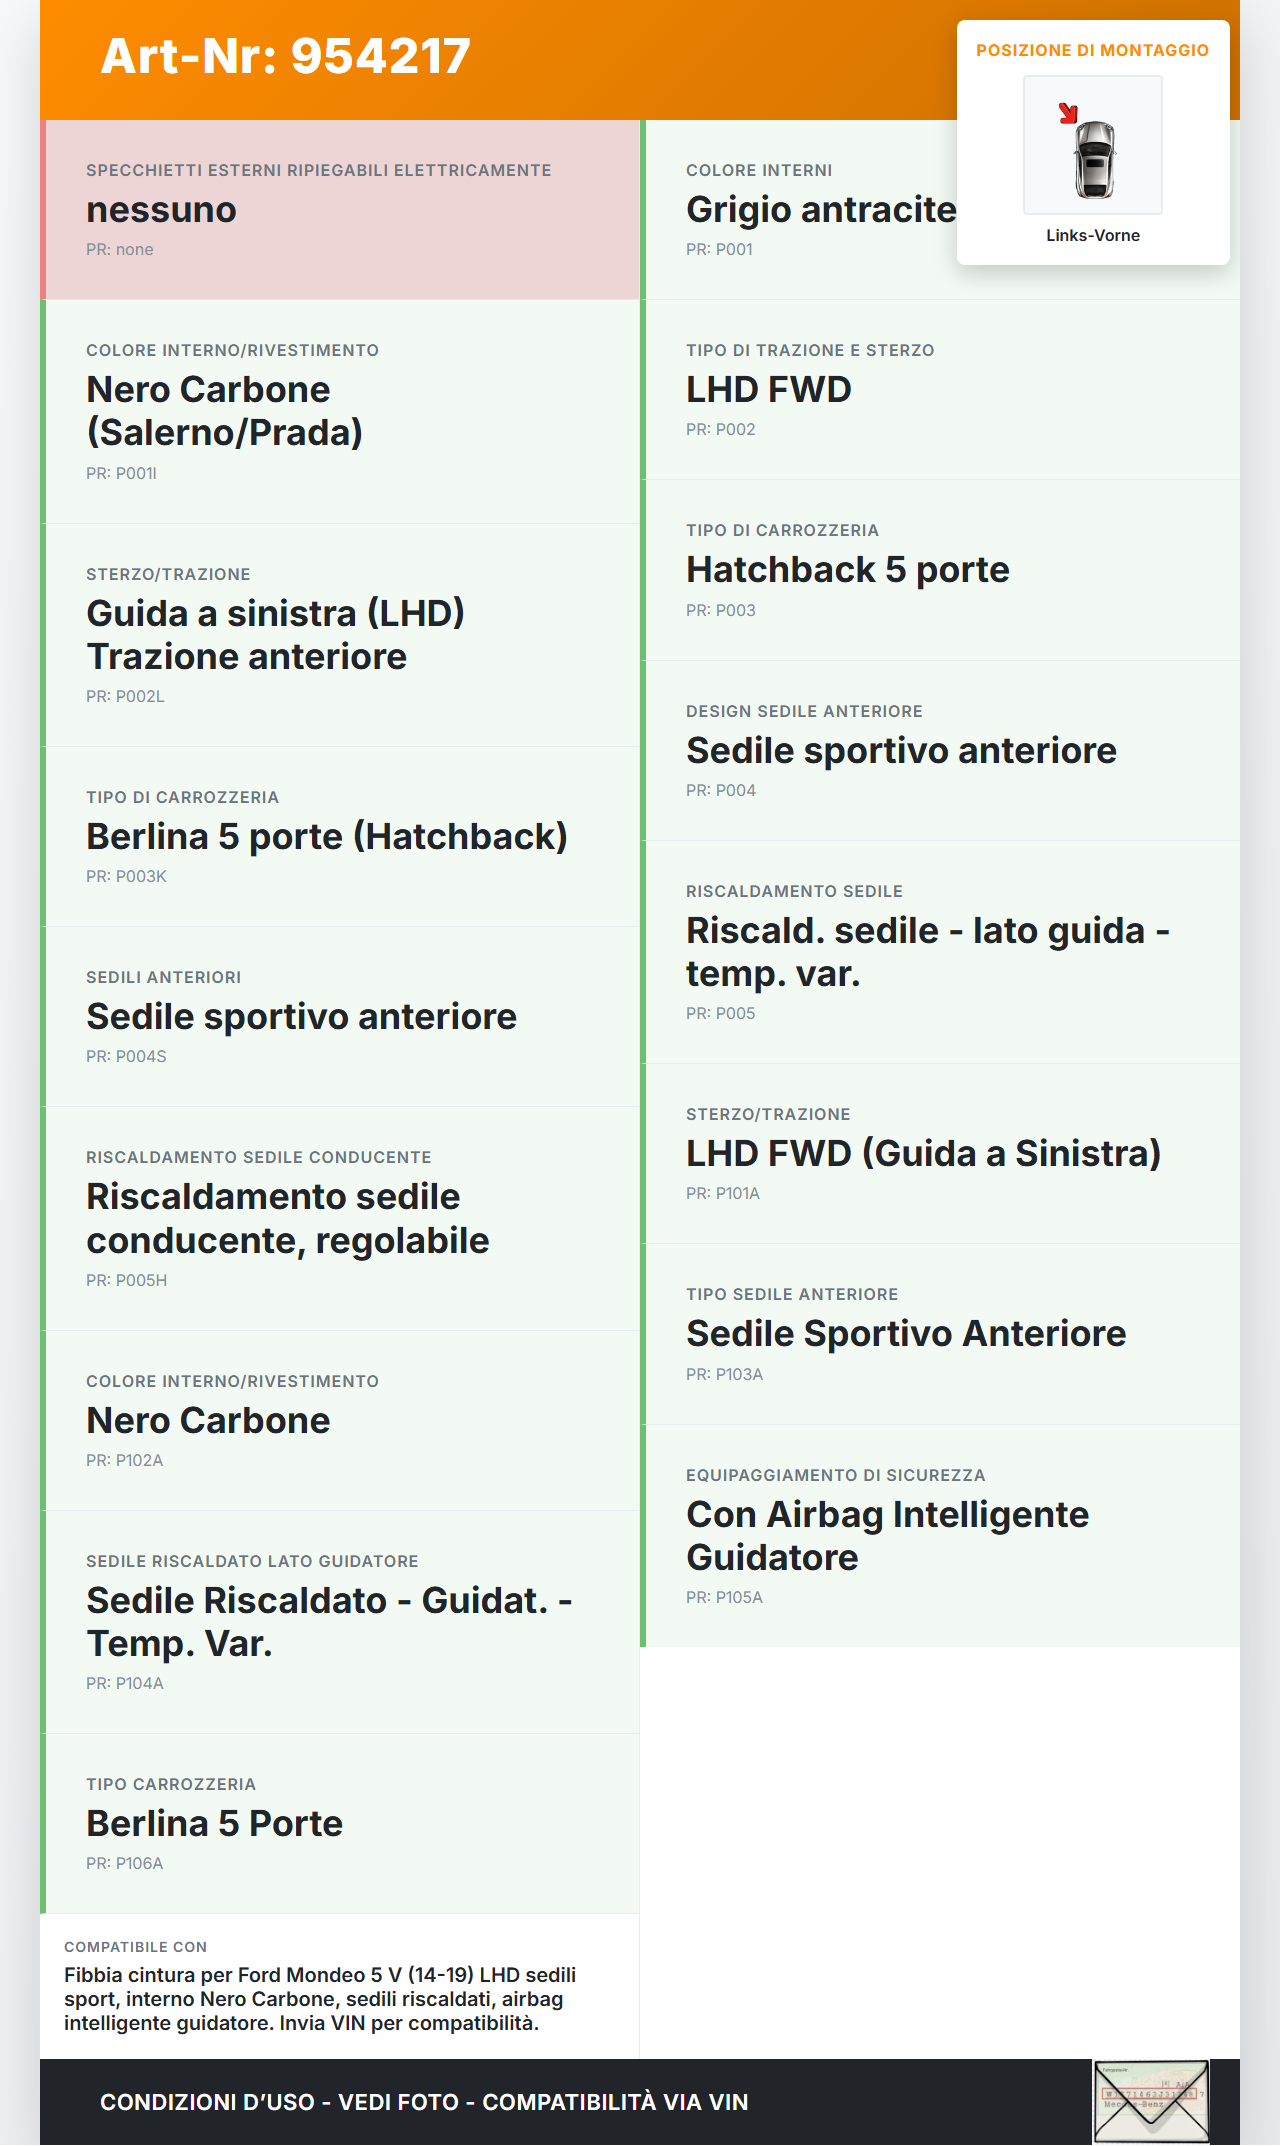Select the red 'nessuno' mirror card
This screenshot has height=2146, width=1280.
(x=340, y=210)
